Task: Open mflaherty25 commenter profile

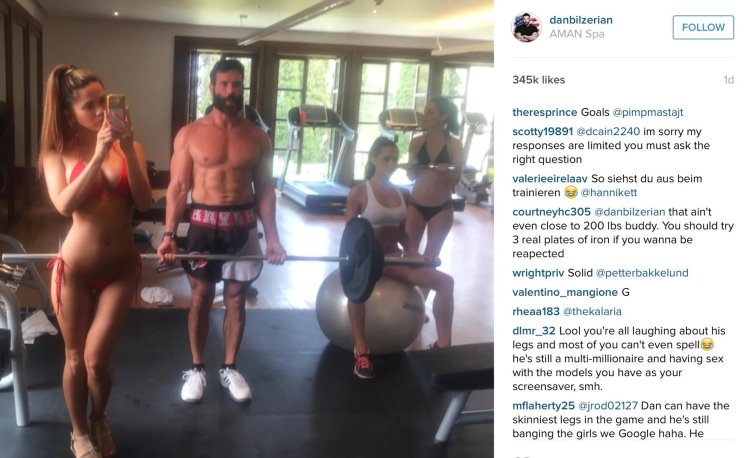Action: [543, 406]
